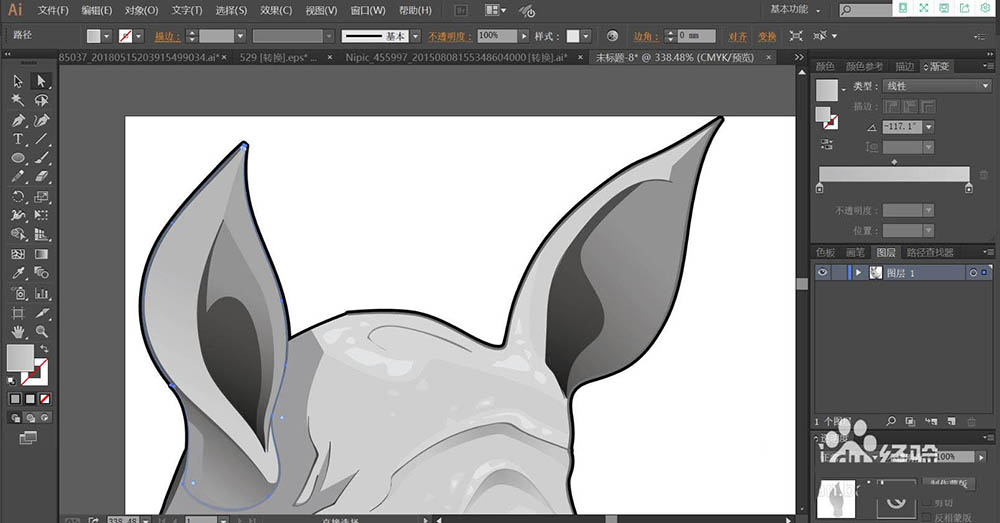Select the Type tool
Image resolution: width=1000 pixels, height=523 pixels.
coord(18,139)
